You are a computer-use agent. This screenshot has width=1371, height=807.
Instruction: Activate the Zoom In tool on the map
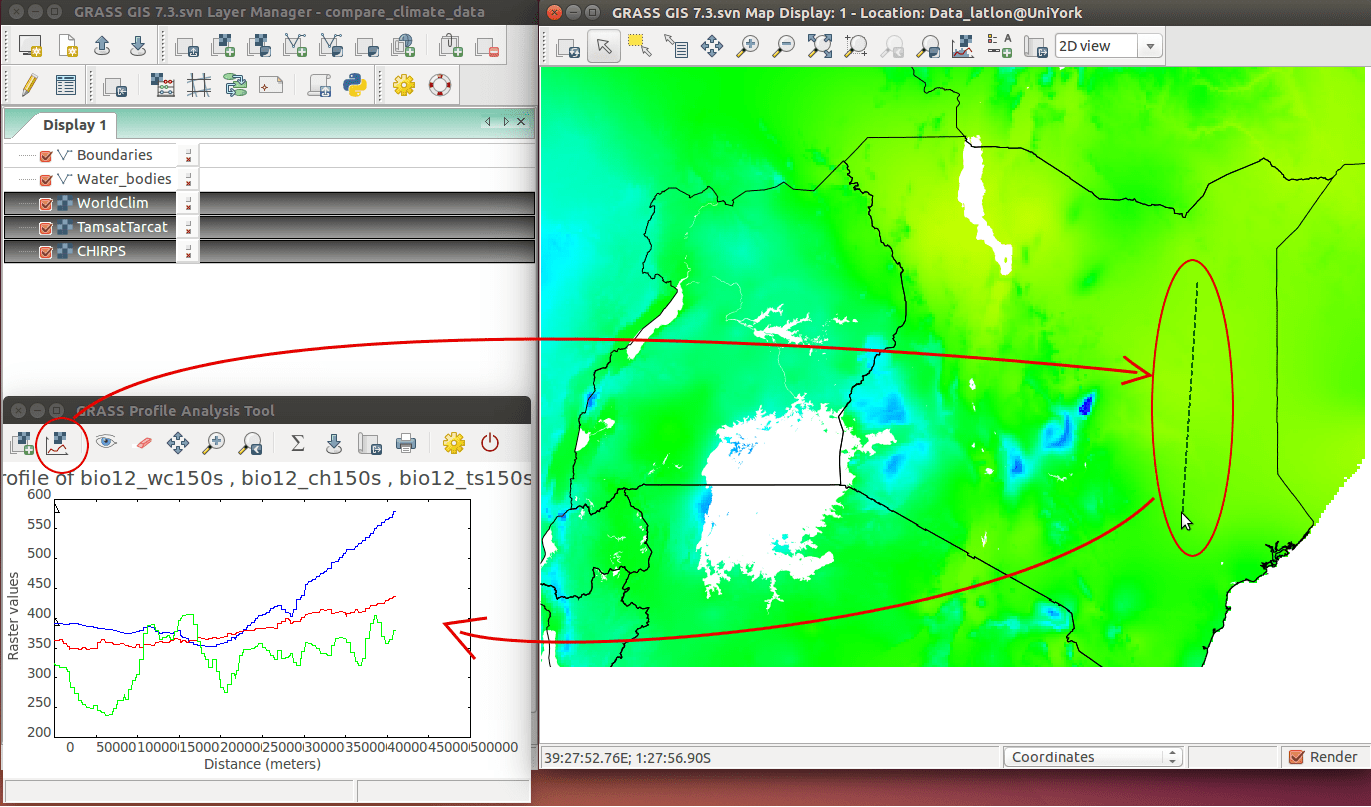(749, 46)
